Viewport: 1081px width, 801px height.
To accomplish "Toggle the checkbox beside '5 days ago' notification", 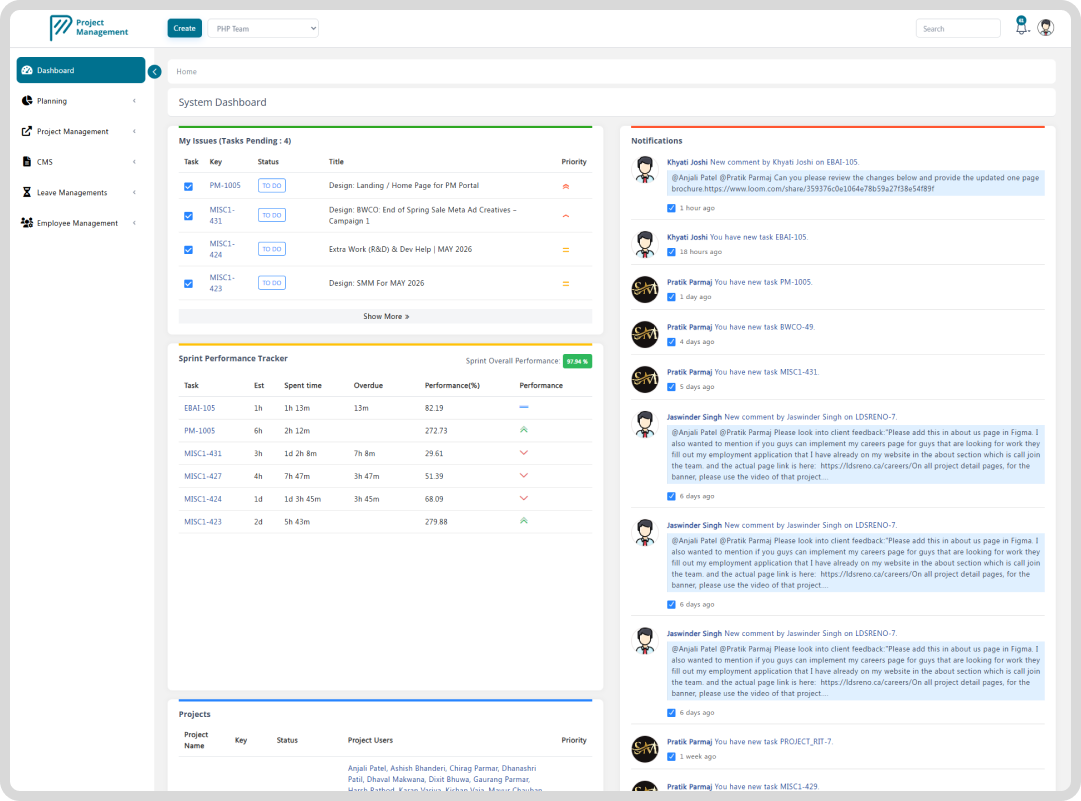I will tap(671, 387).
